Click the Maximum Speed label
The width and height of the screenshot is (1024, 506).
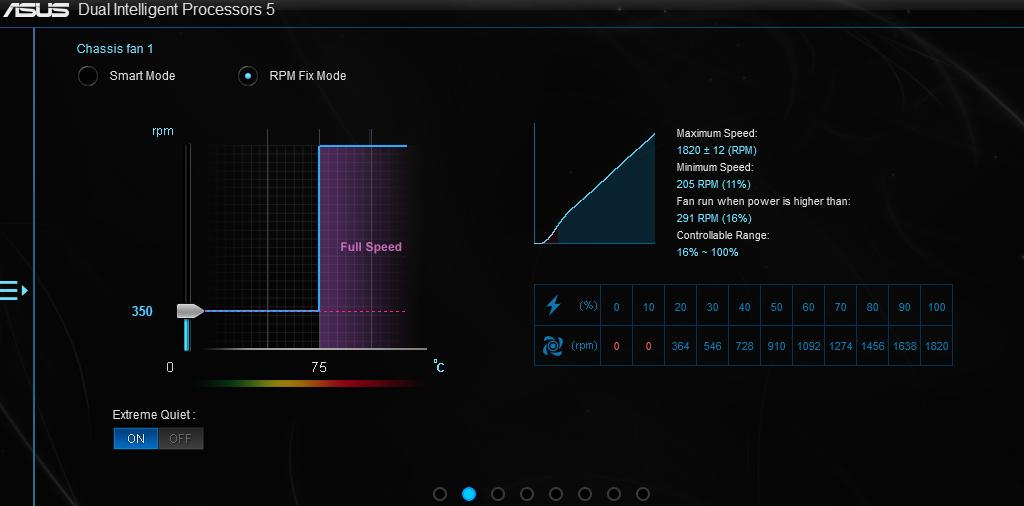(716, 133)
